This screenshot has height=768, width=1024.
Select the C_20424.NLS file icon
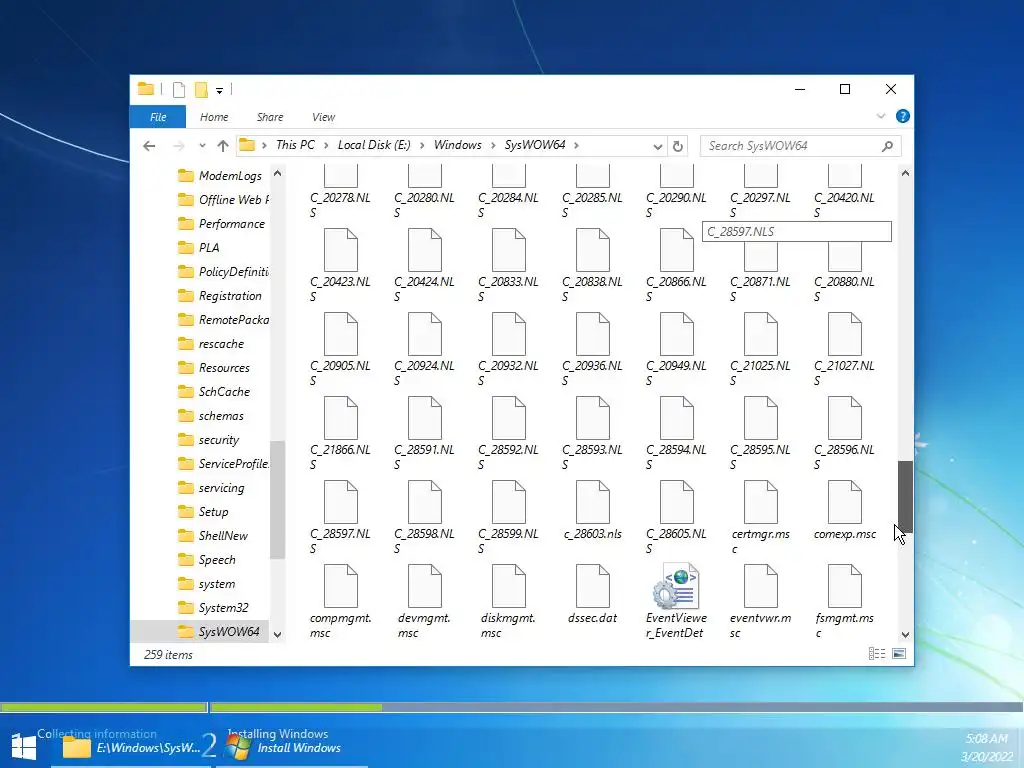coord(424,250)
